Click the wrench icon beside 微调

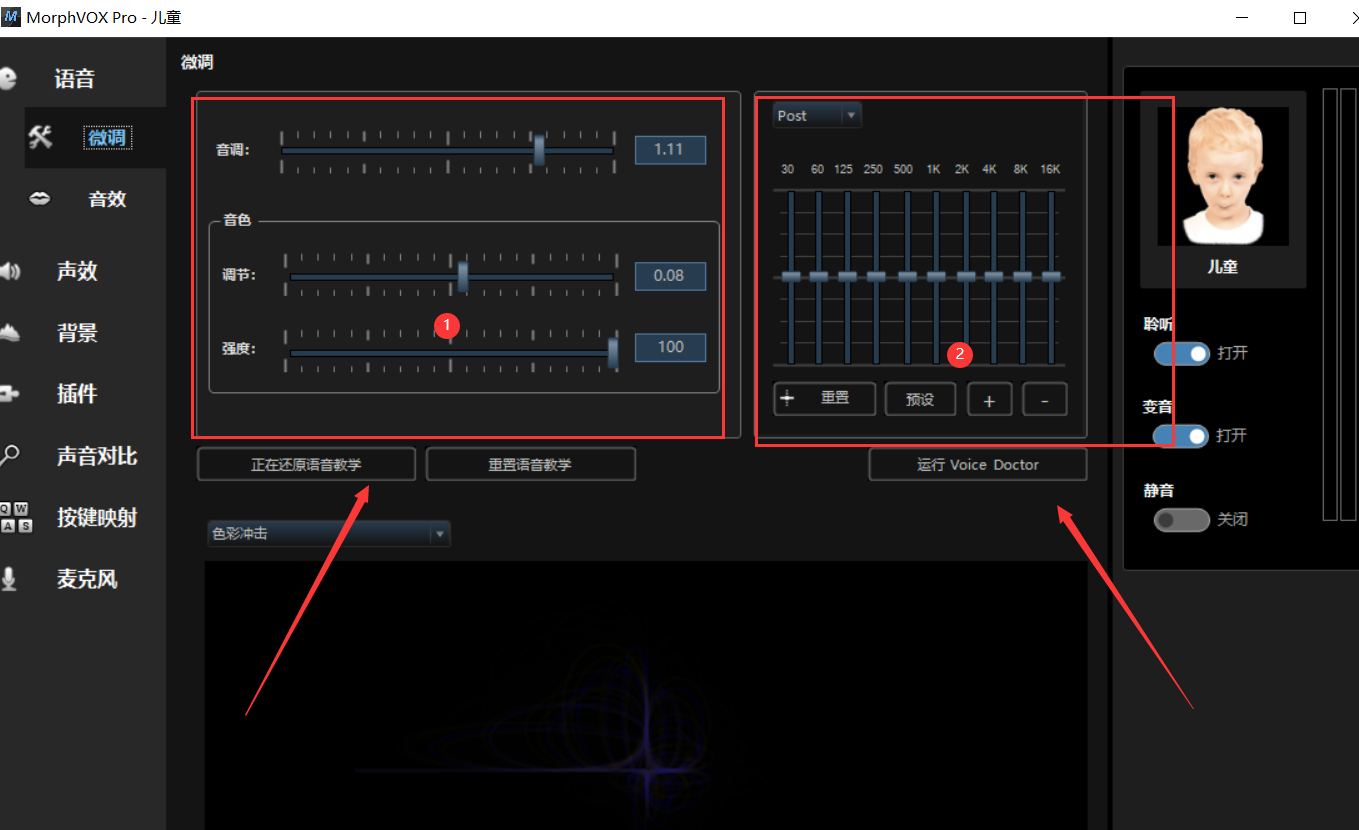click(40, 137)
